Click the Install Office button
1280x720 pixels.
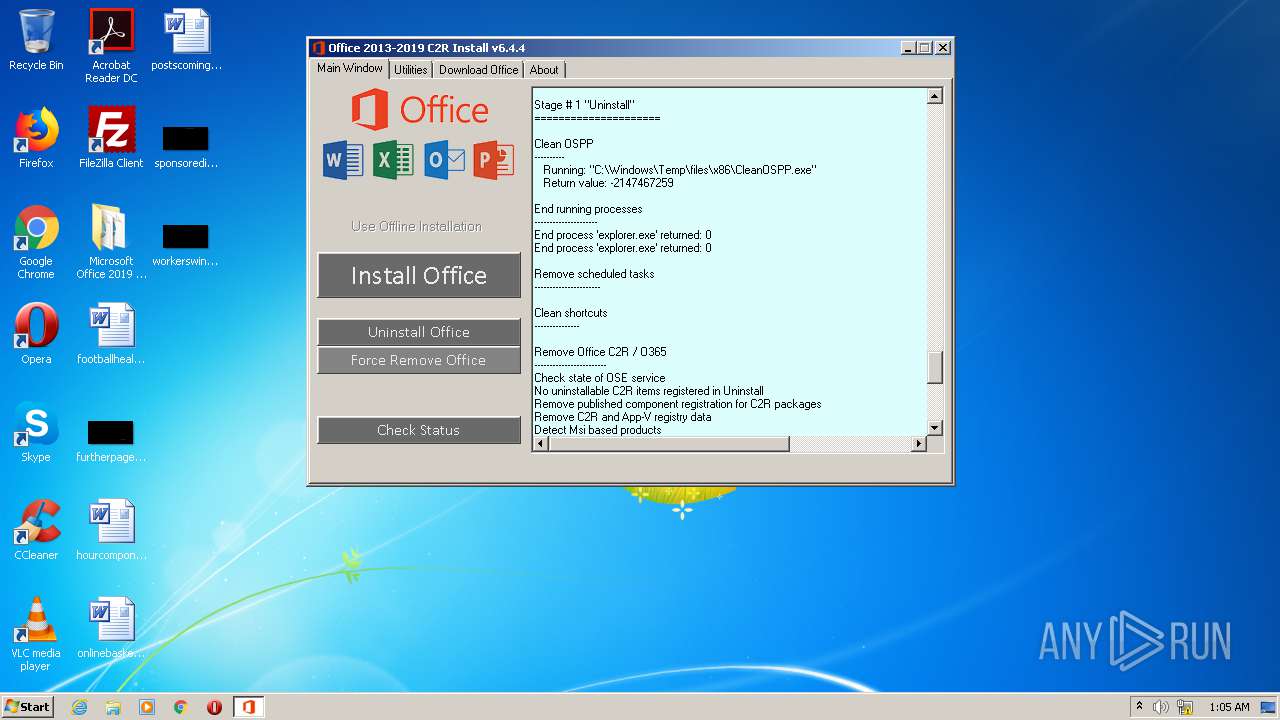(419, 275)
